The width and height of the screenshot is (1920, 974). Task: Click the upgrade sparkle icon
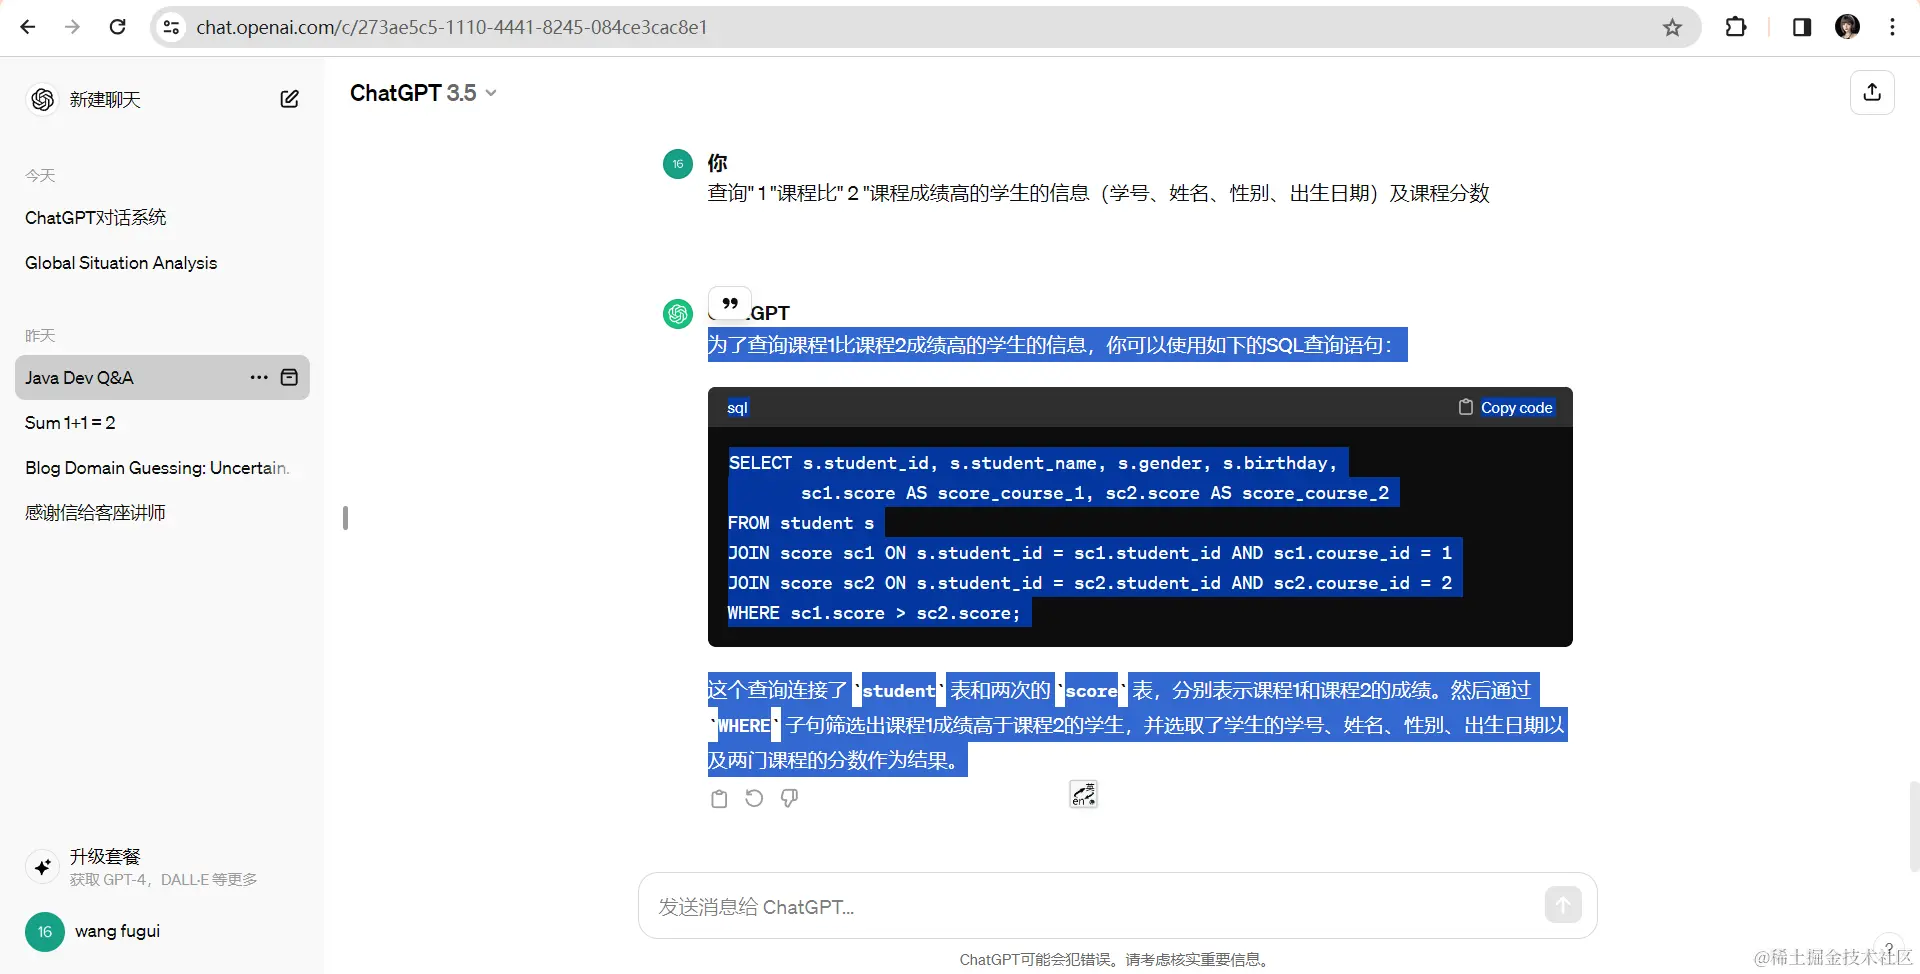[x=43, y=867]
